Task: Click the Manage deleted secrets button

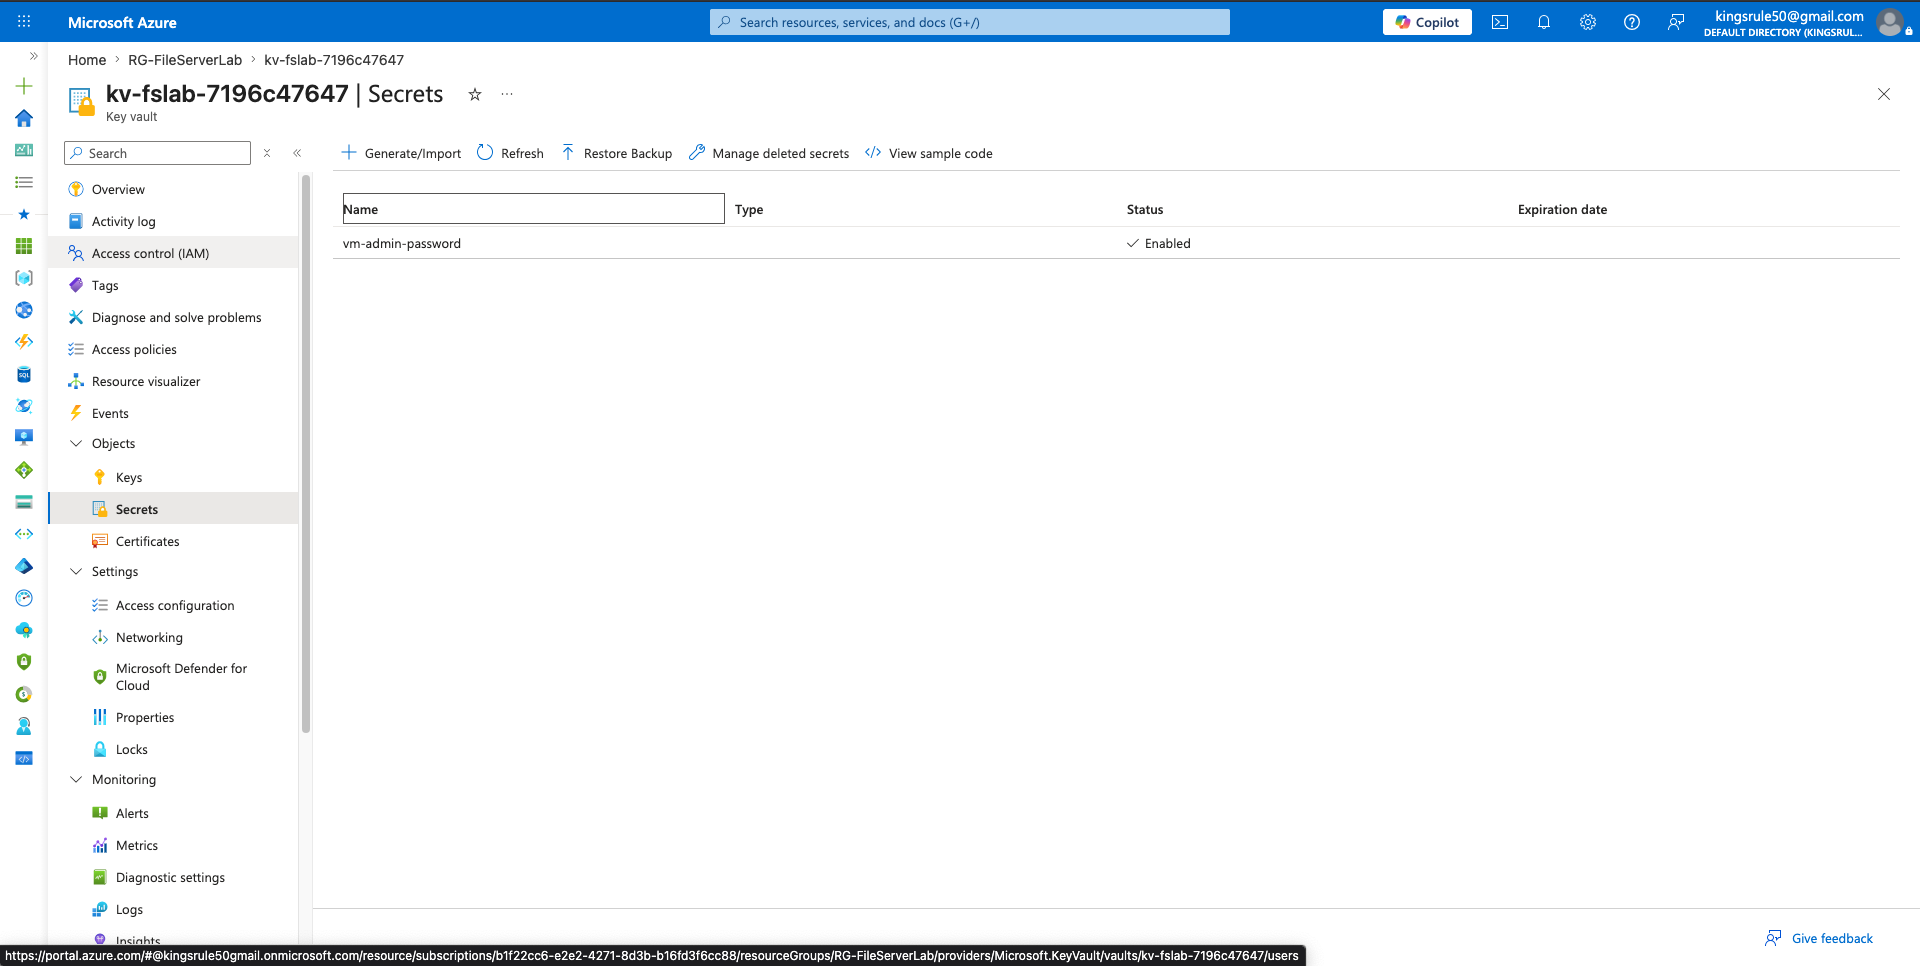Action: (769, 153)
